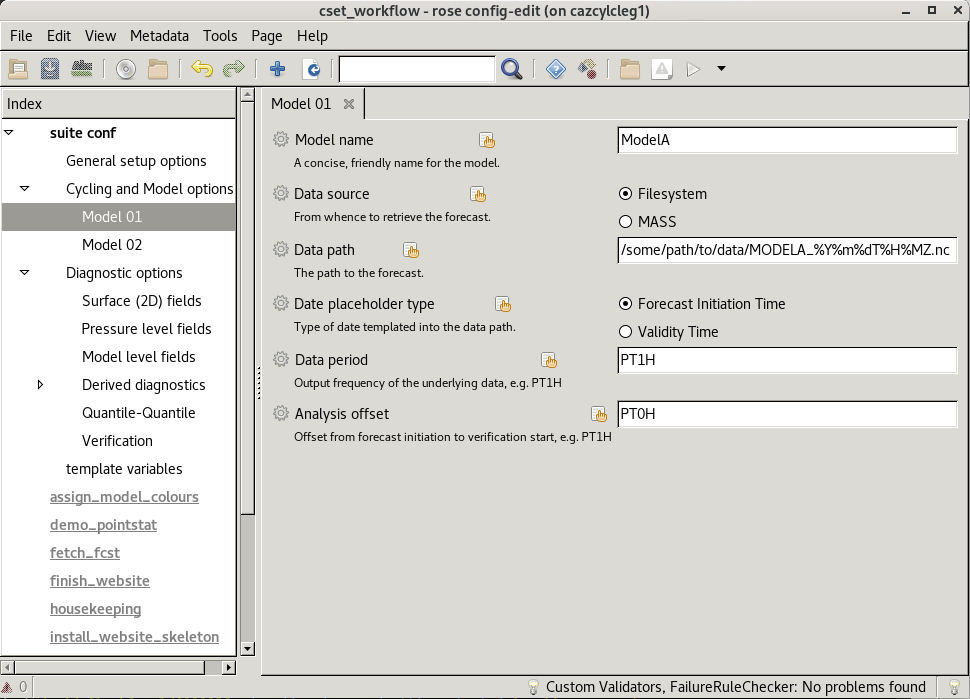The width and height of the screenshot is (970, 699).
Task: Click the Browse files folder icon
Action: click(x=158, y=69)
